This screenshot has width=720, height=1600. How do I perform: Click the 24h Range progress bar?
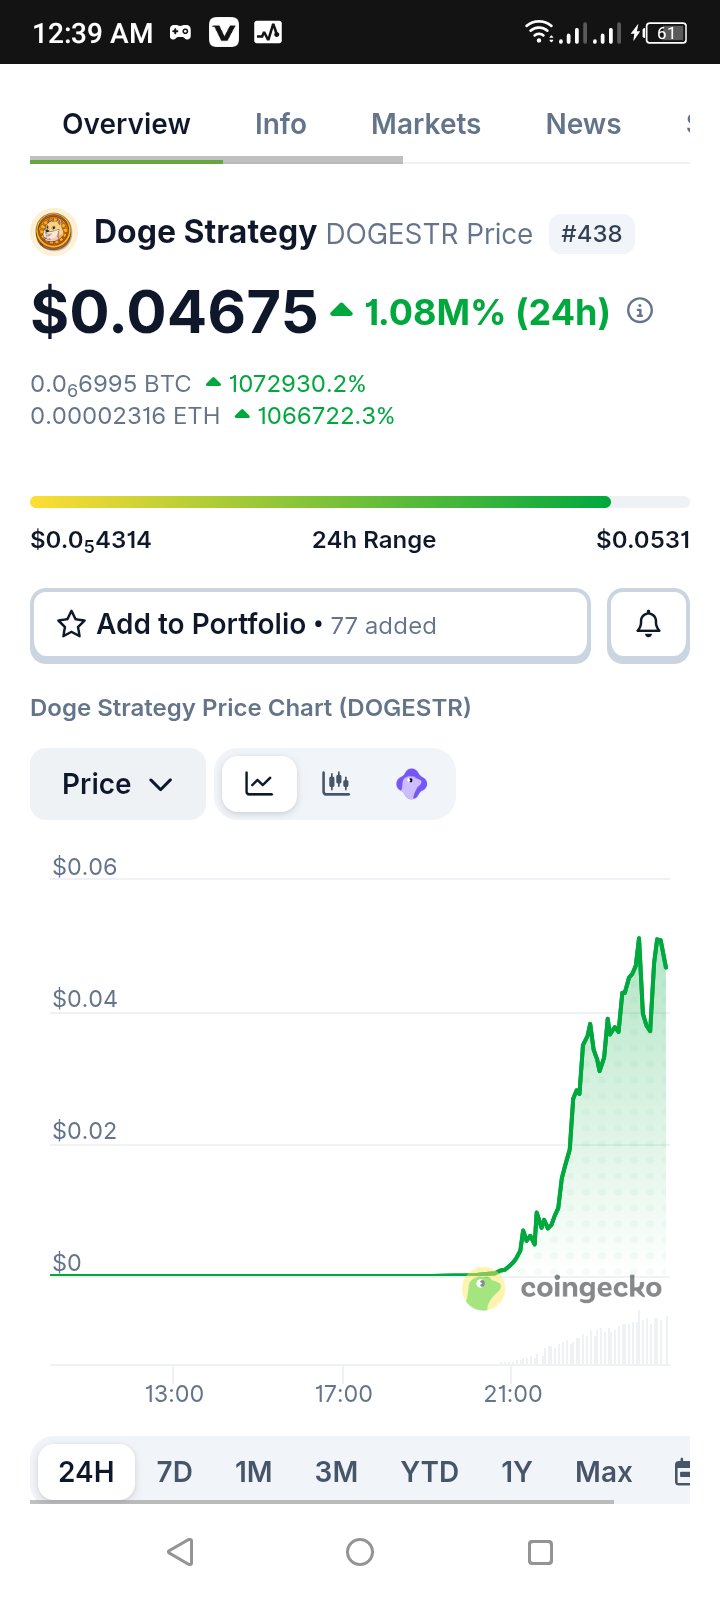[x=360, y=502]
